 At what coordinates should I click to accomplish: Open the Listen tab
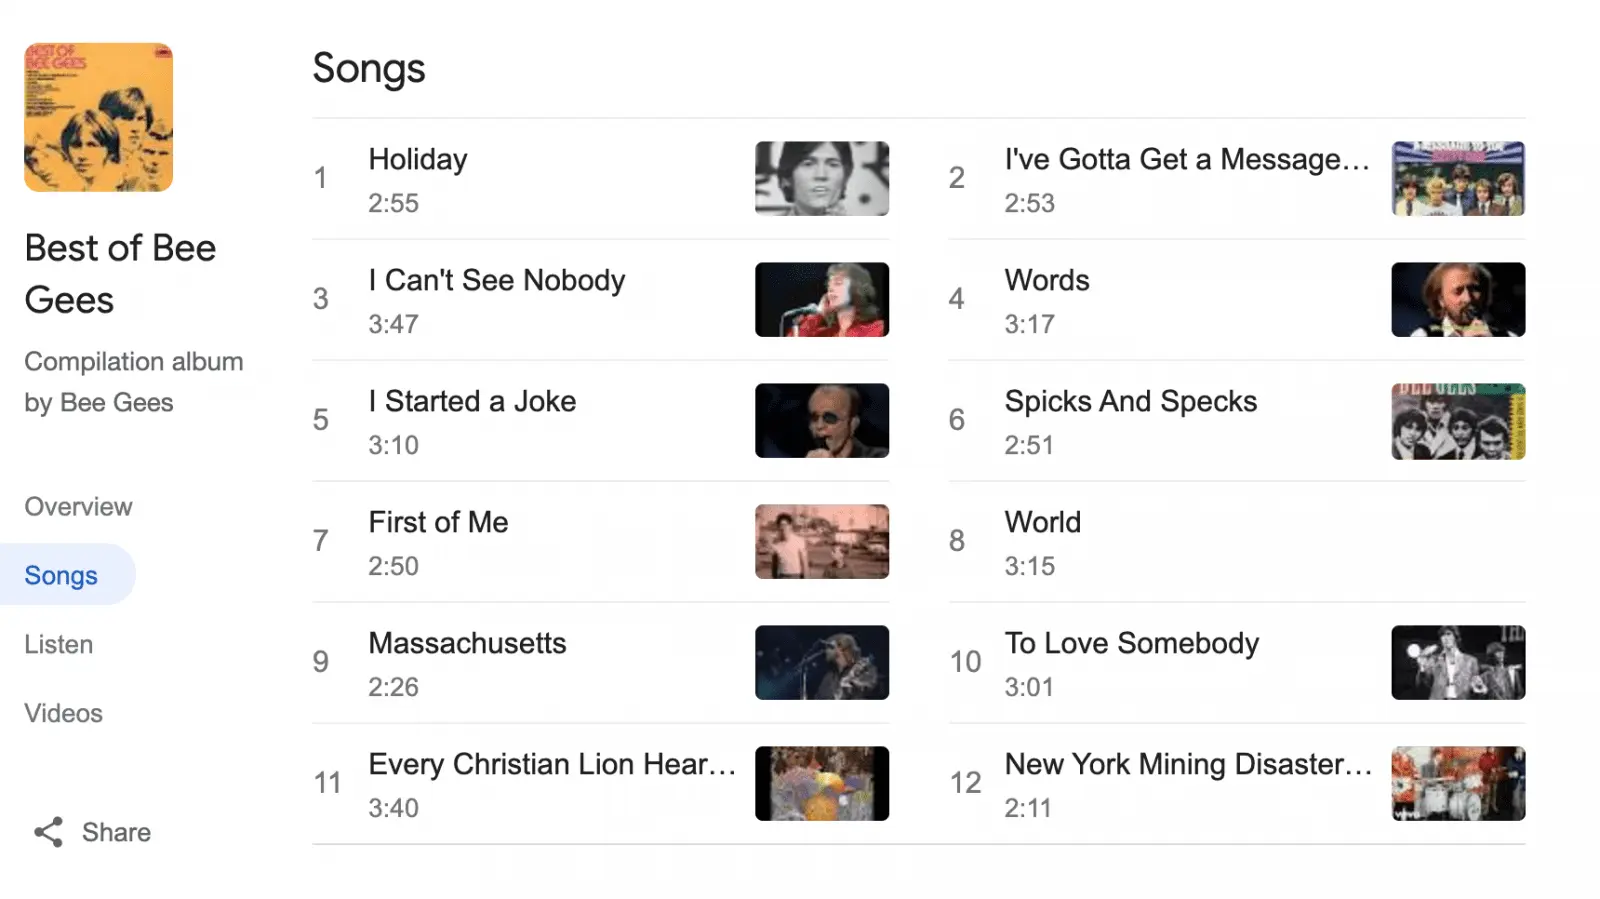tap(58, 645)
